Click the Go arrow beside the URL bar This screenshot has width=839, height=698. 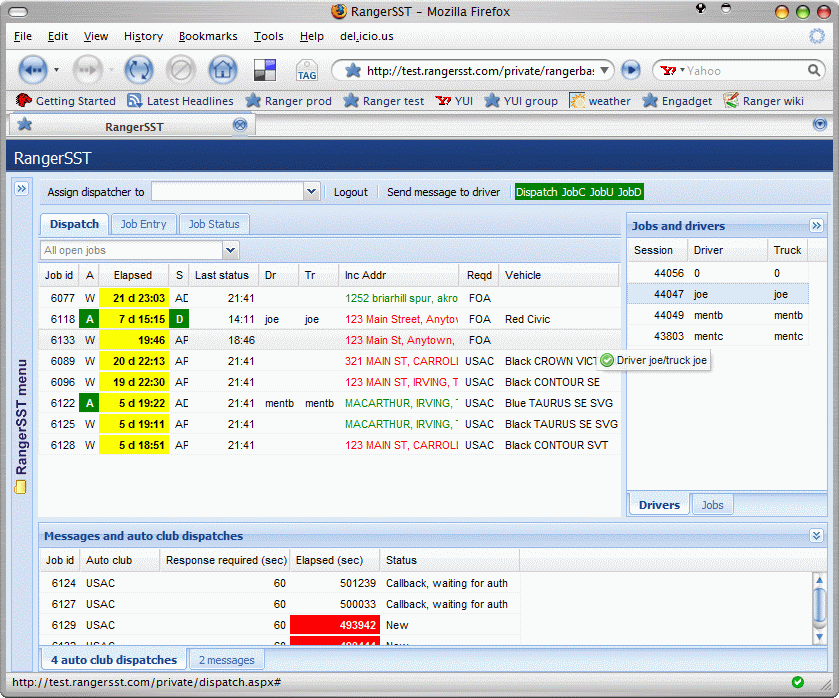pyautogui.click(x=630, y=70)
